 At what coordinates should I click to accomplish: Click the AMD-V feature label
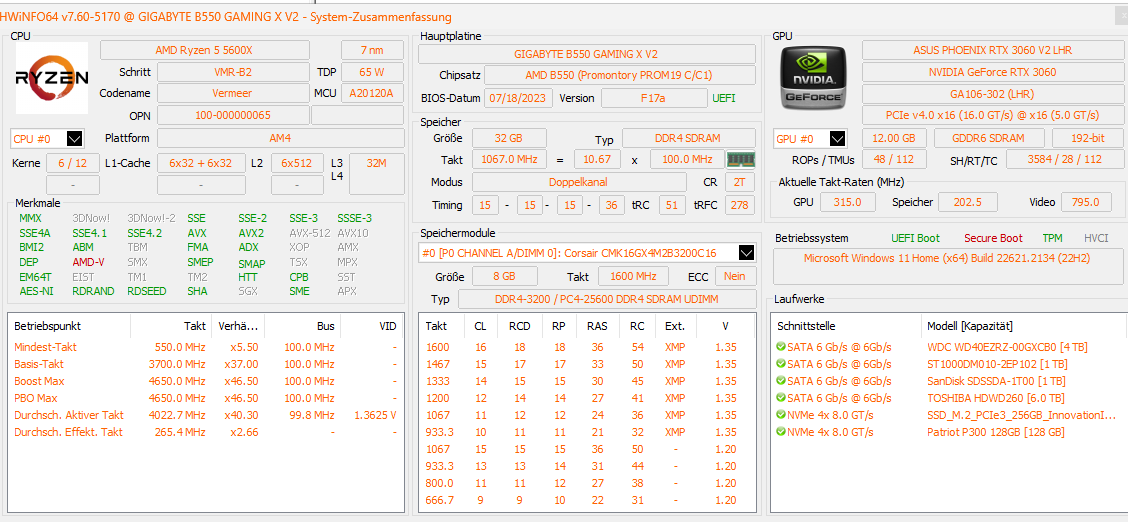point(88,262)
